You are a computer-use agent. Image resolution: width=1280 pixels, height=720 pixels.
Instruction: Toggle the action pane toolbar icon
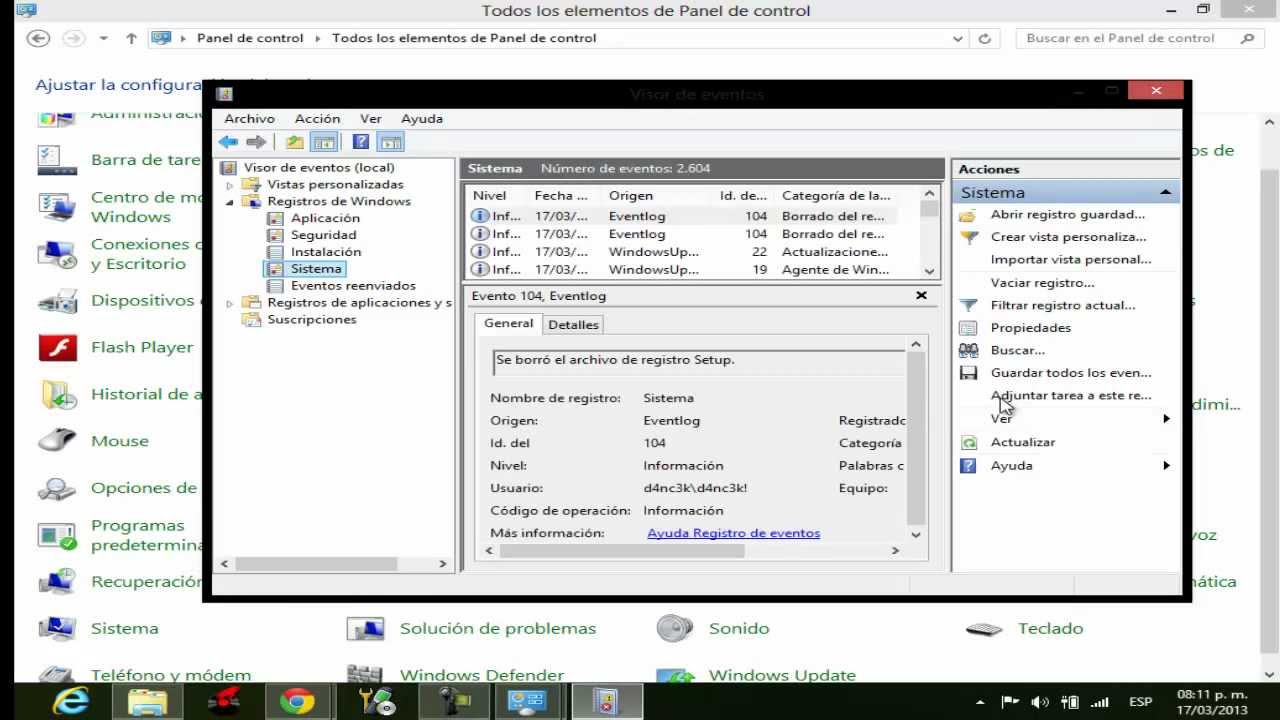(391, 142)
